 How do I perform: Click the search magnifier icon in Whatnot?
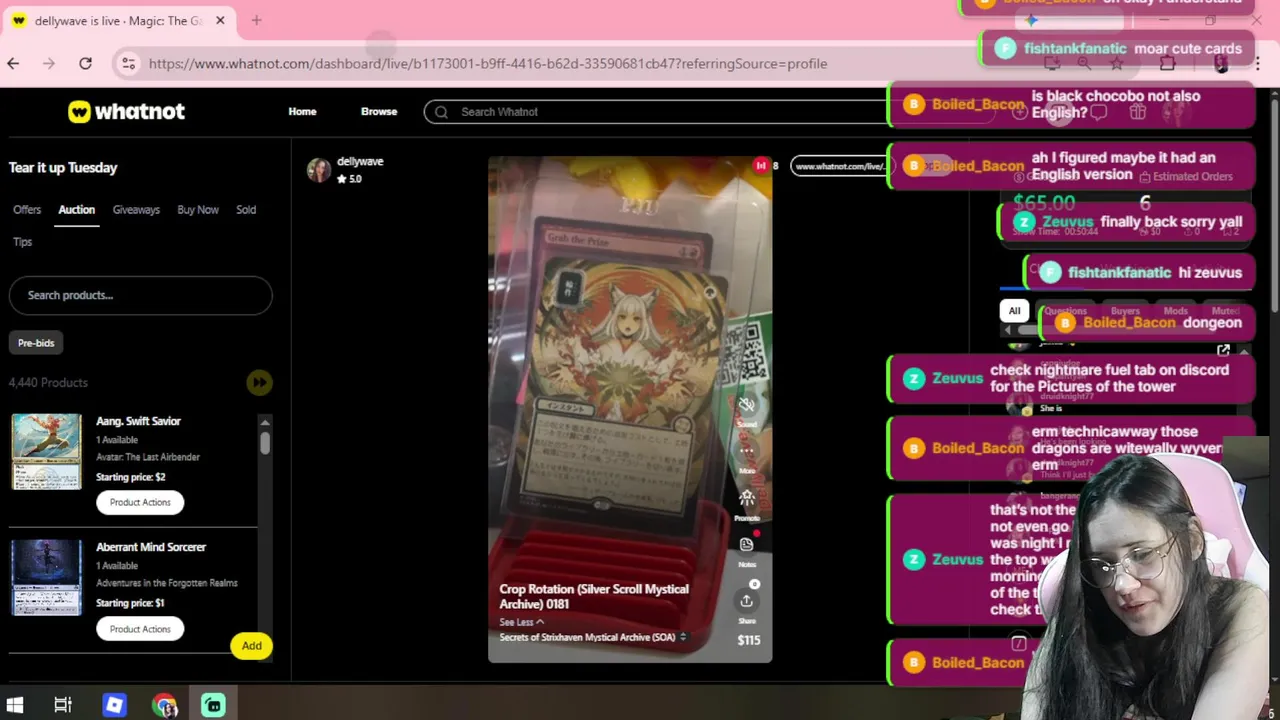pyautogui.click(x=441, y=112)
